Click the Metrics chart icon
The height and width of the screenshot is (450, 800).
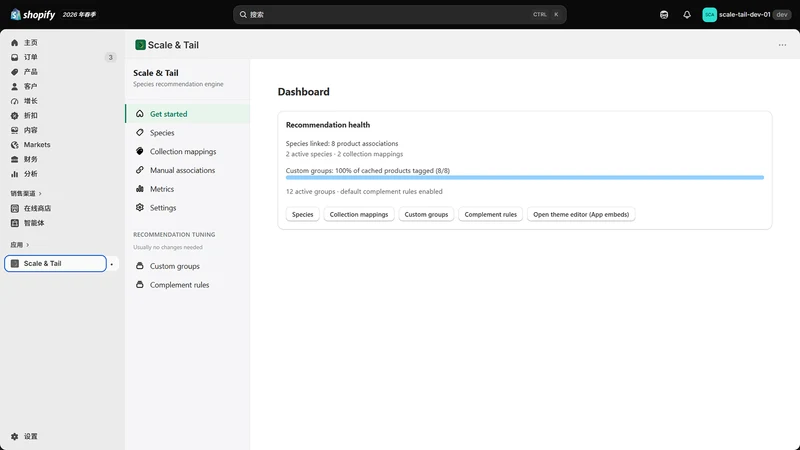coord(139,189)
